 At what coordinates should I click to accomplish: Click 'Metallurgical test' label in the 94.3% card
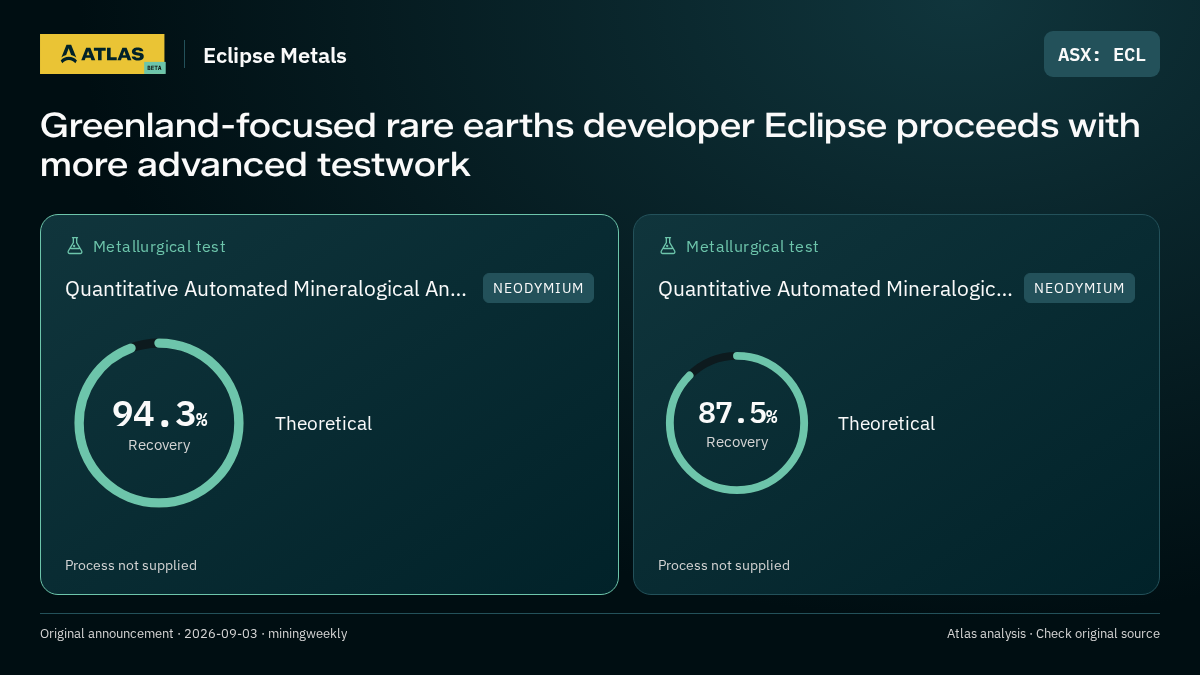159,247
